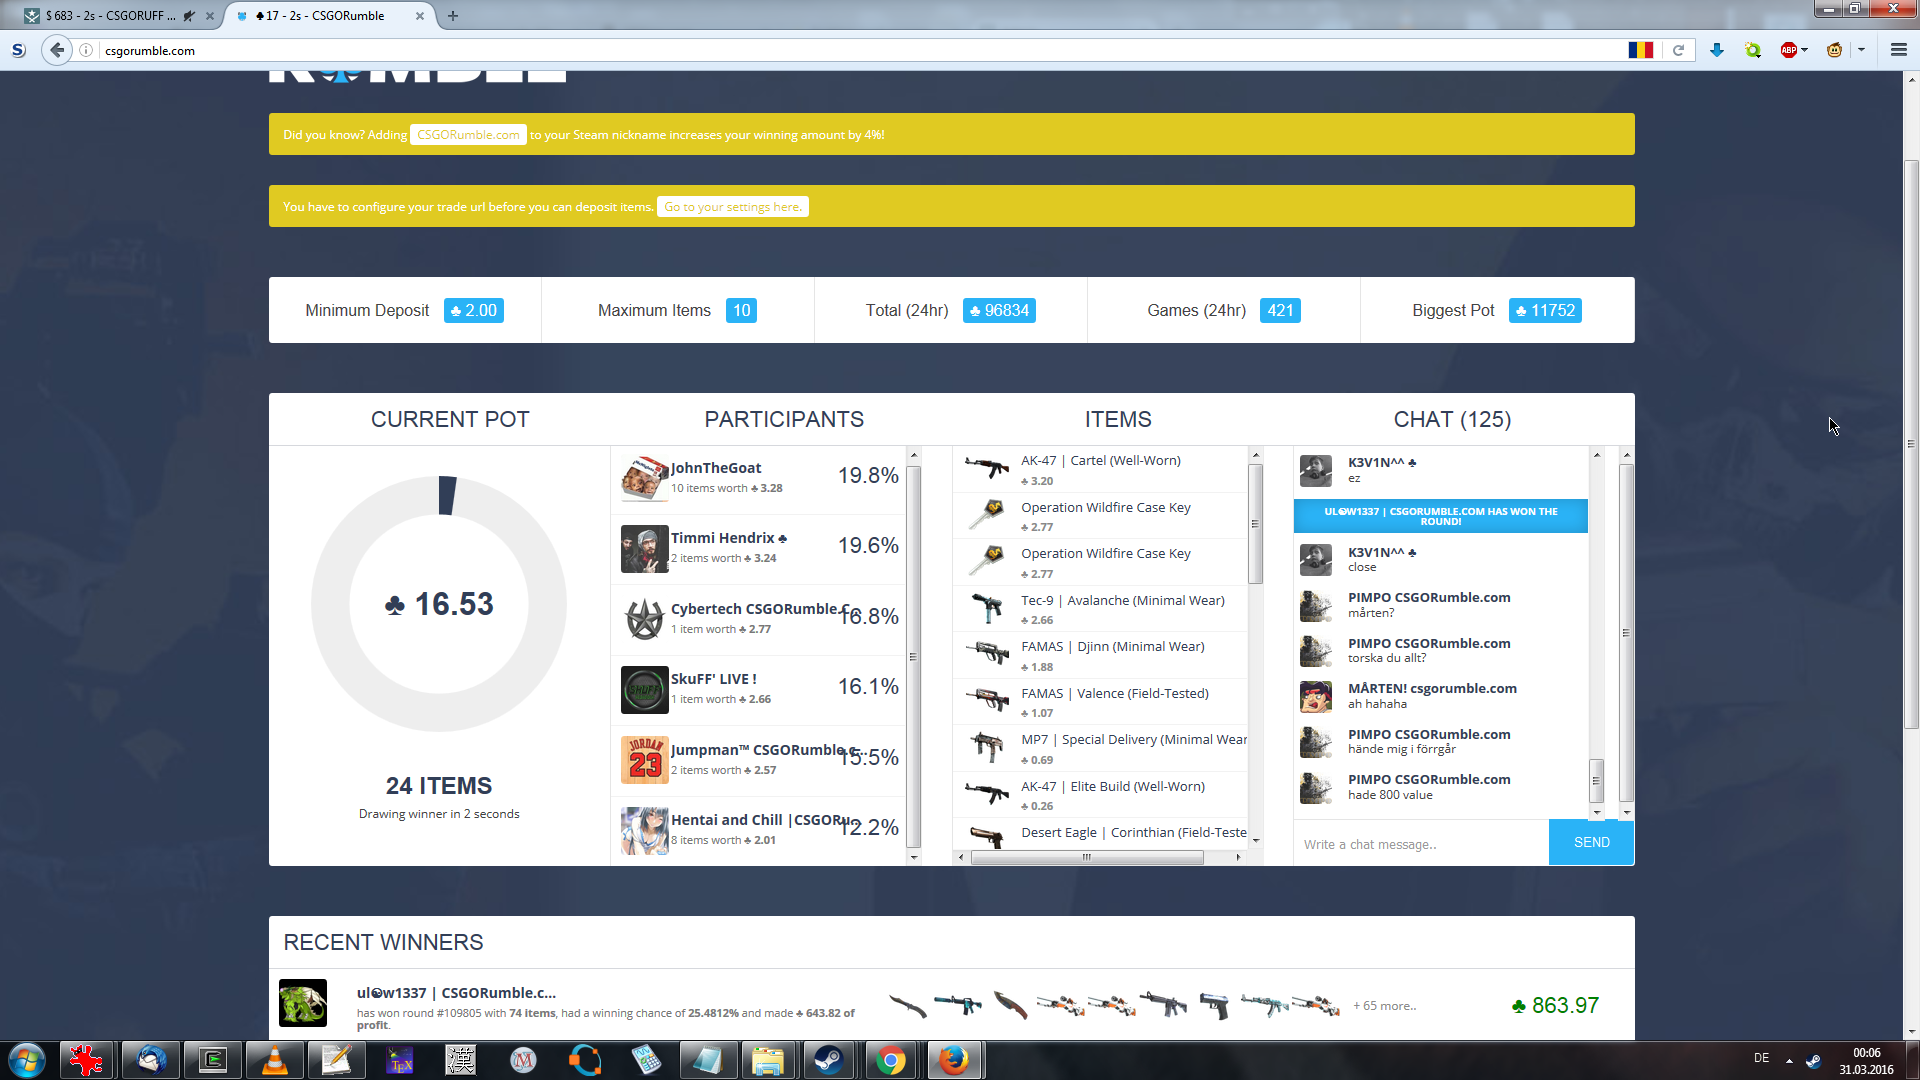Focus the 'Write a chat message' field
This screenshot has height=1080, width=1920.
[1420, 844]
